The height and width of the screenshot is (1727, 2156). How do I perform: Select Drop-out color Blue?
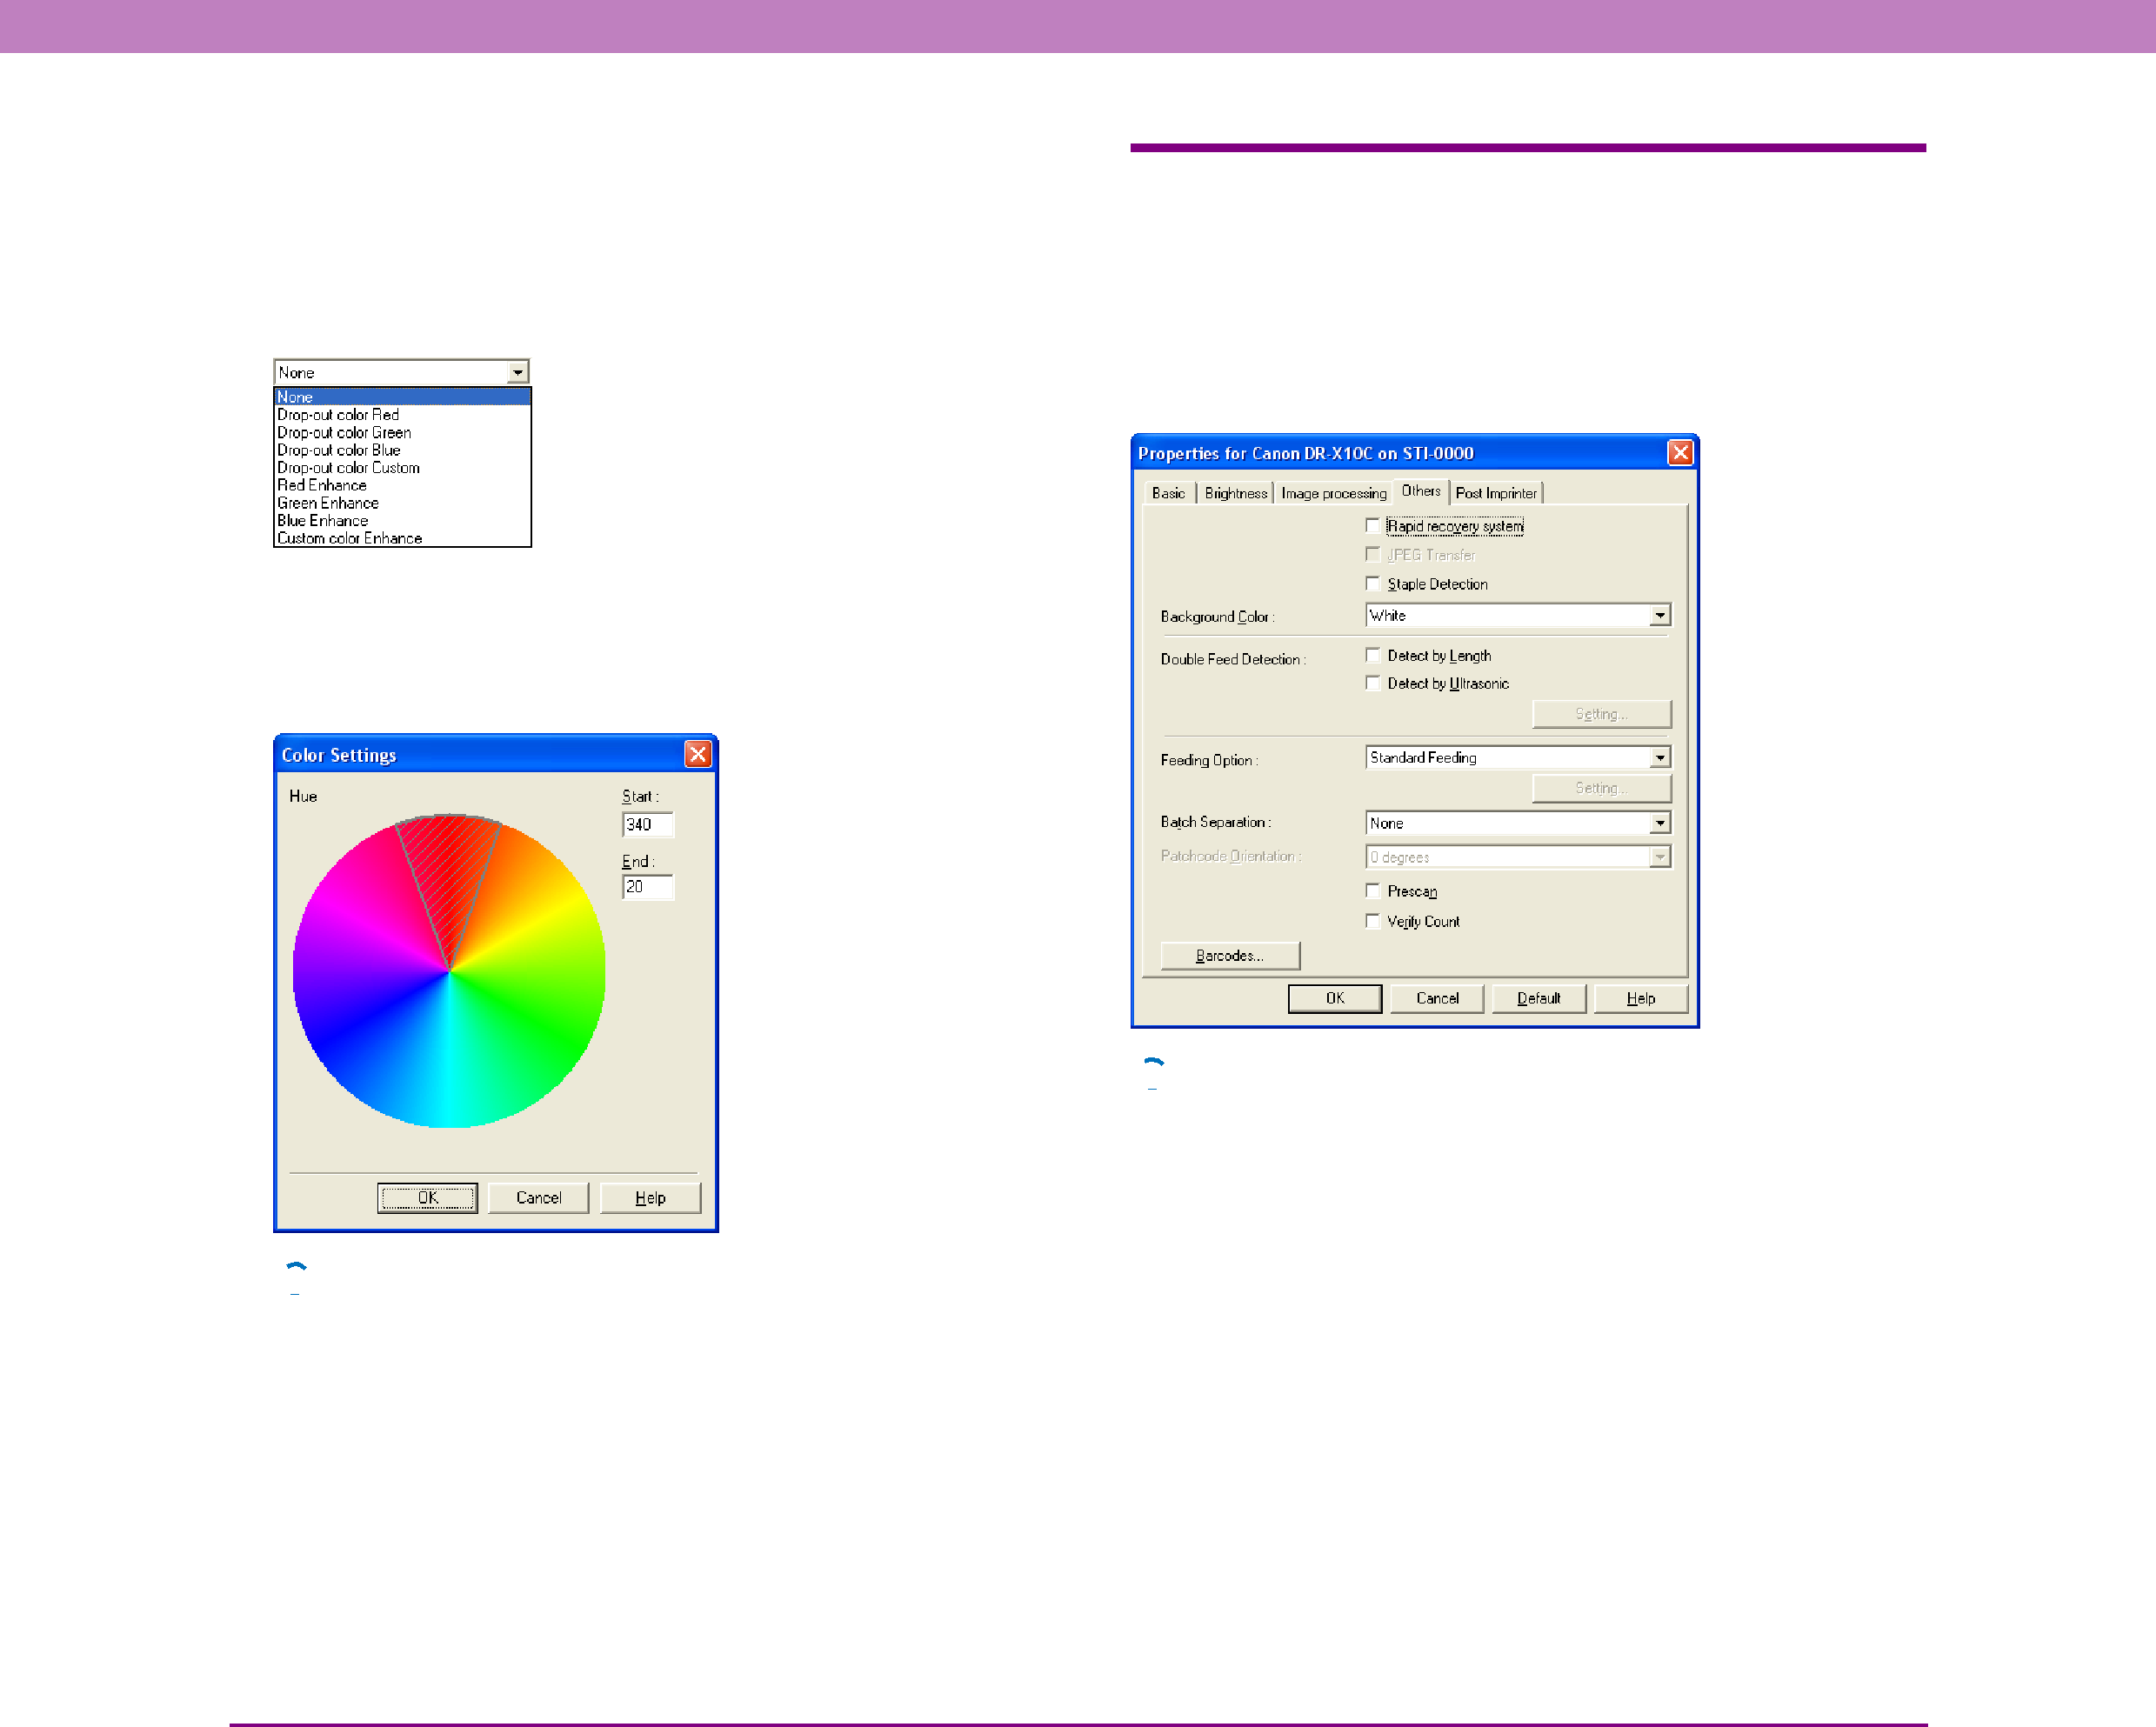(402, 450)
